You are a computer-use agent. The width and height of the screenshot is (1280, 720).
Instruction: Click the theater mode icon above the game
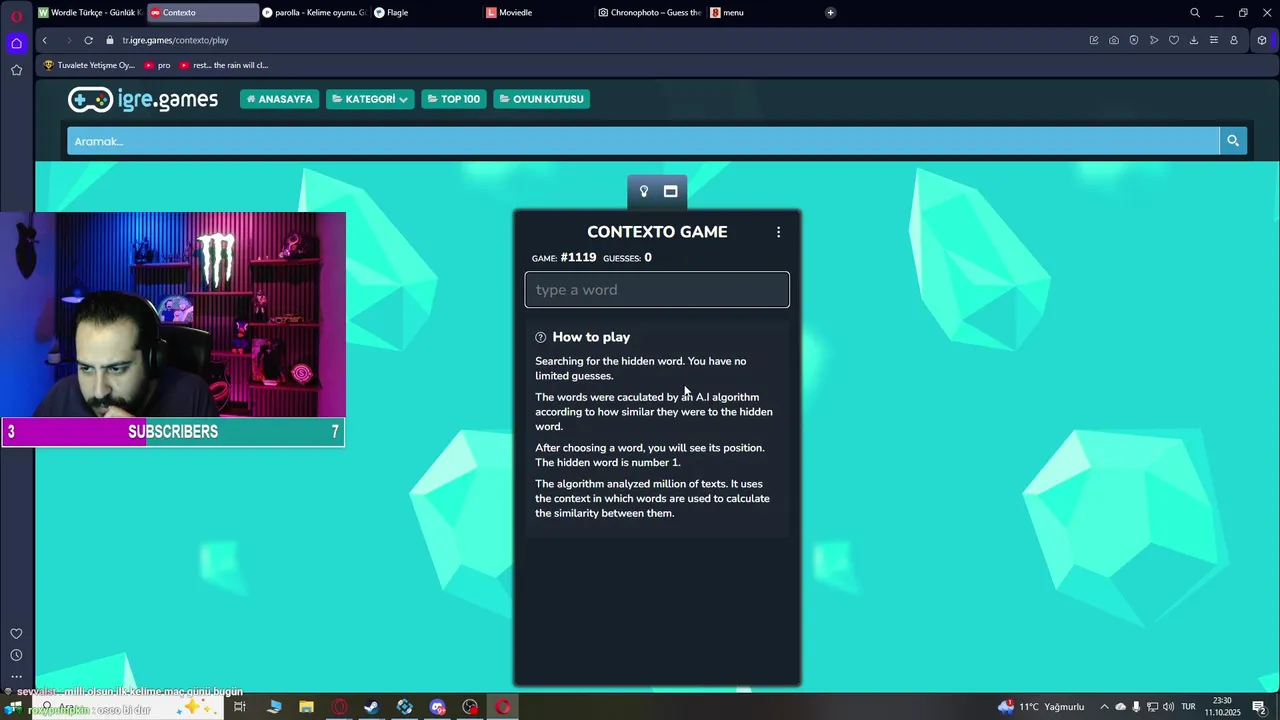(x=671, y=191)
